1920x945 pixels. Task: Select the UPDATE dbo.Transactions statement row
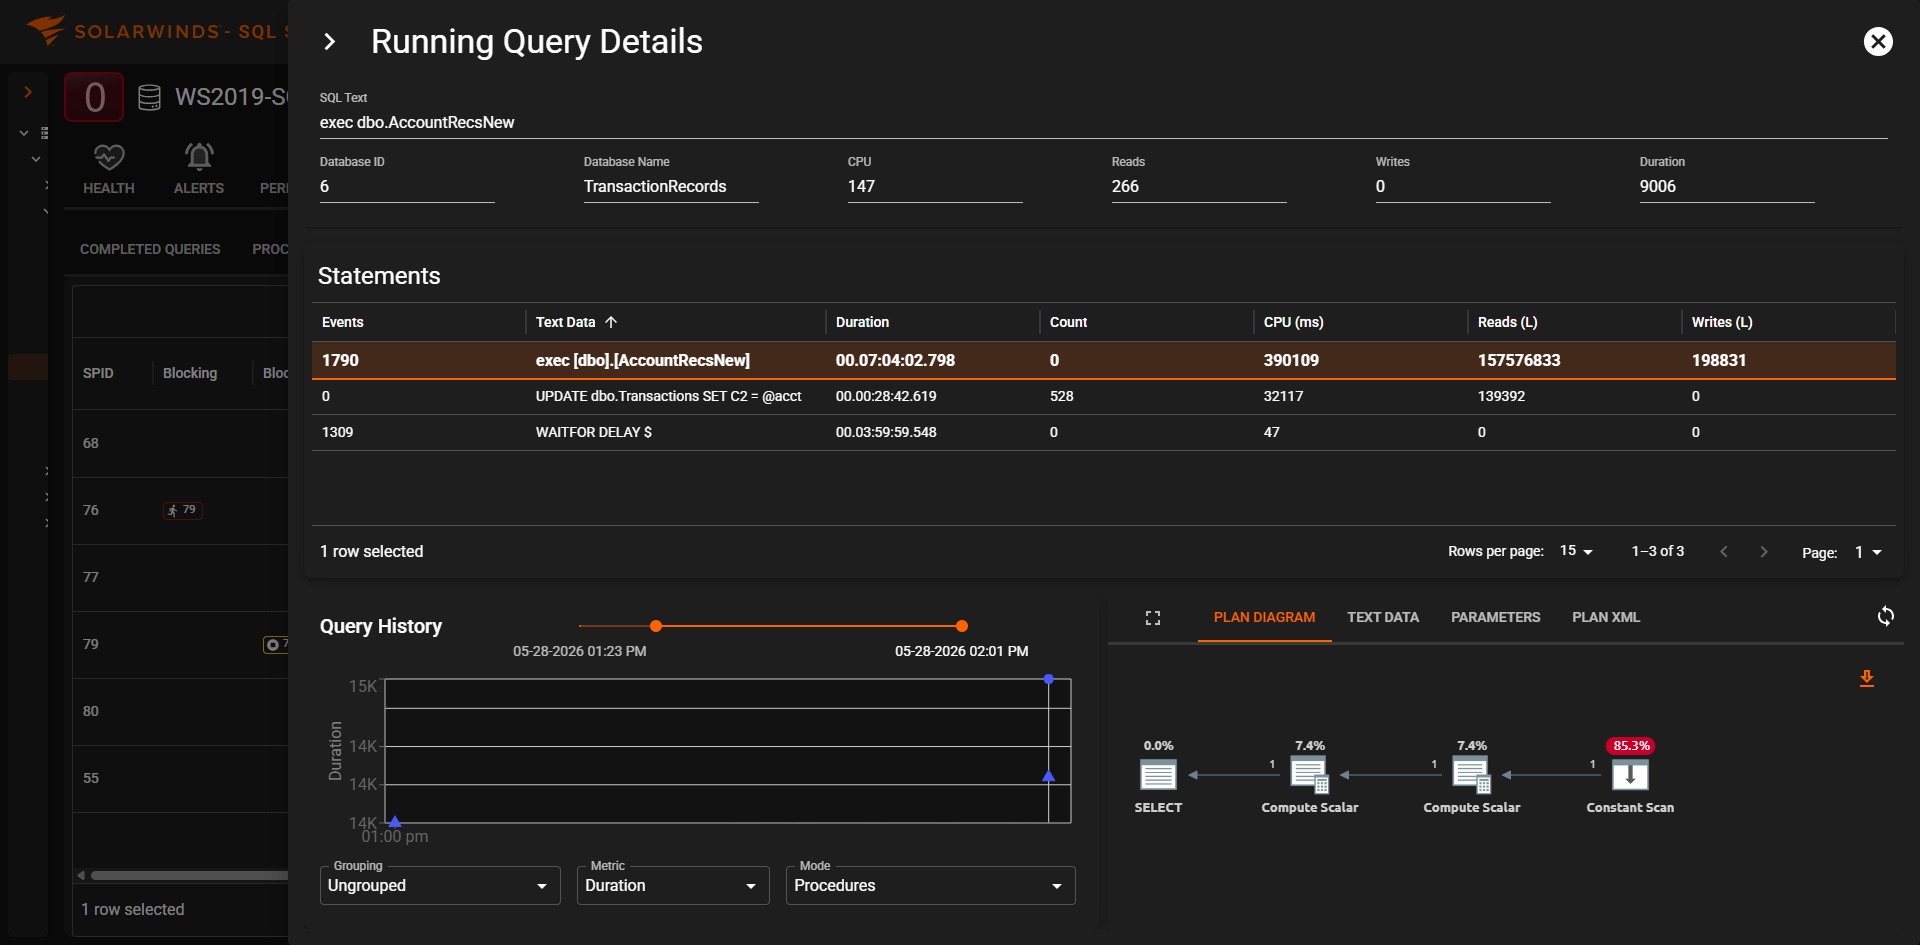[1103, 396]
